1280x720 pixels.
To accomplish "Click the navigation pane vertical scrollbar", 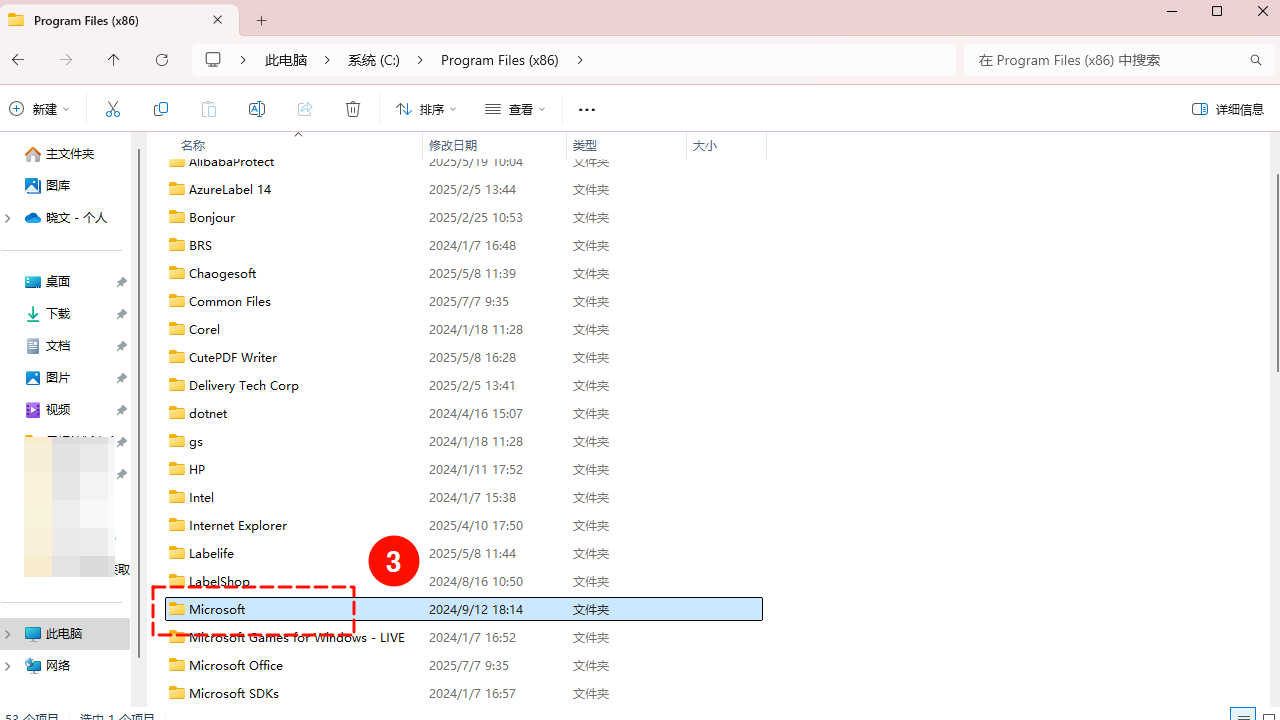I will pos(139,403).
